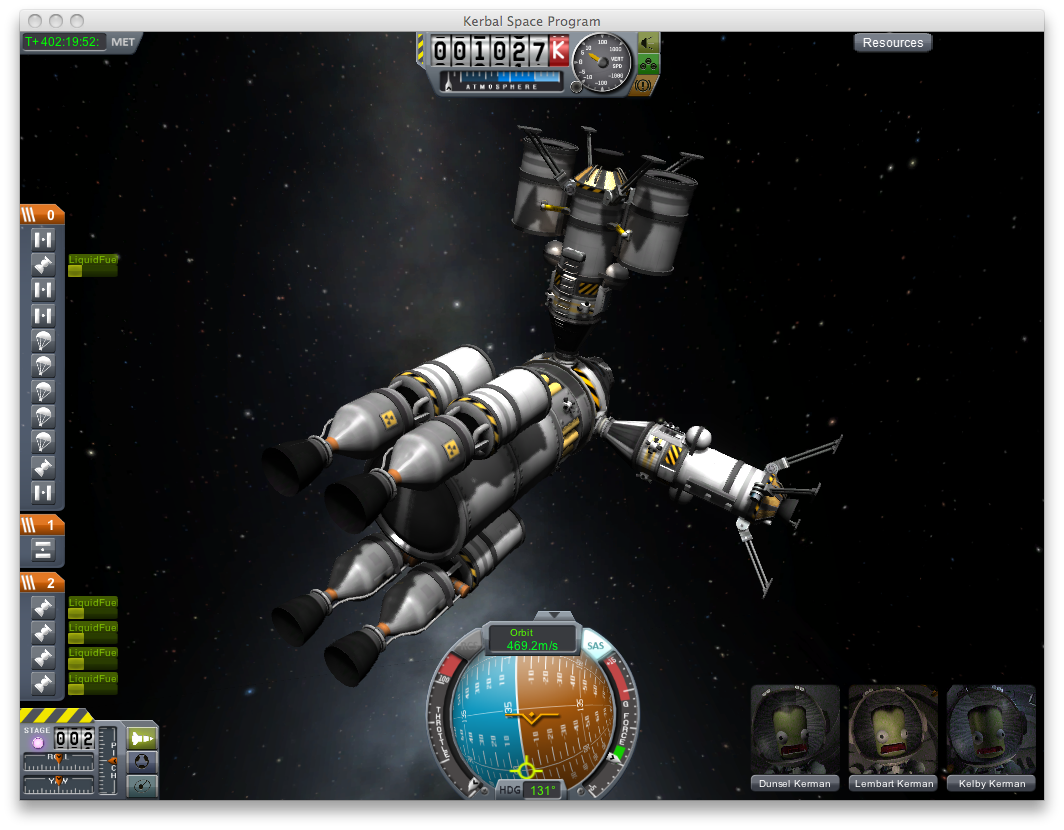1064x830 pixels.
Task: Click the stage 0 LiquidFuel gauge
Action: click(x=92, y=265)
